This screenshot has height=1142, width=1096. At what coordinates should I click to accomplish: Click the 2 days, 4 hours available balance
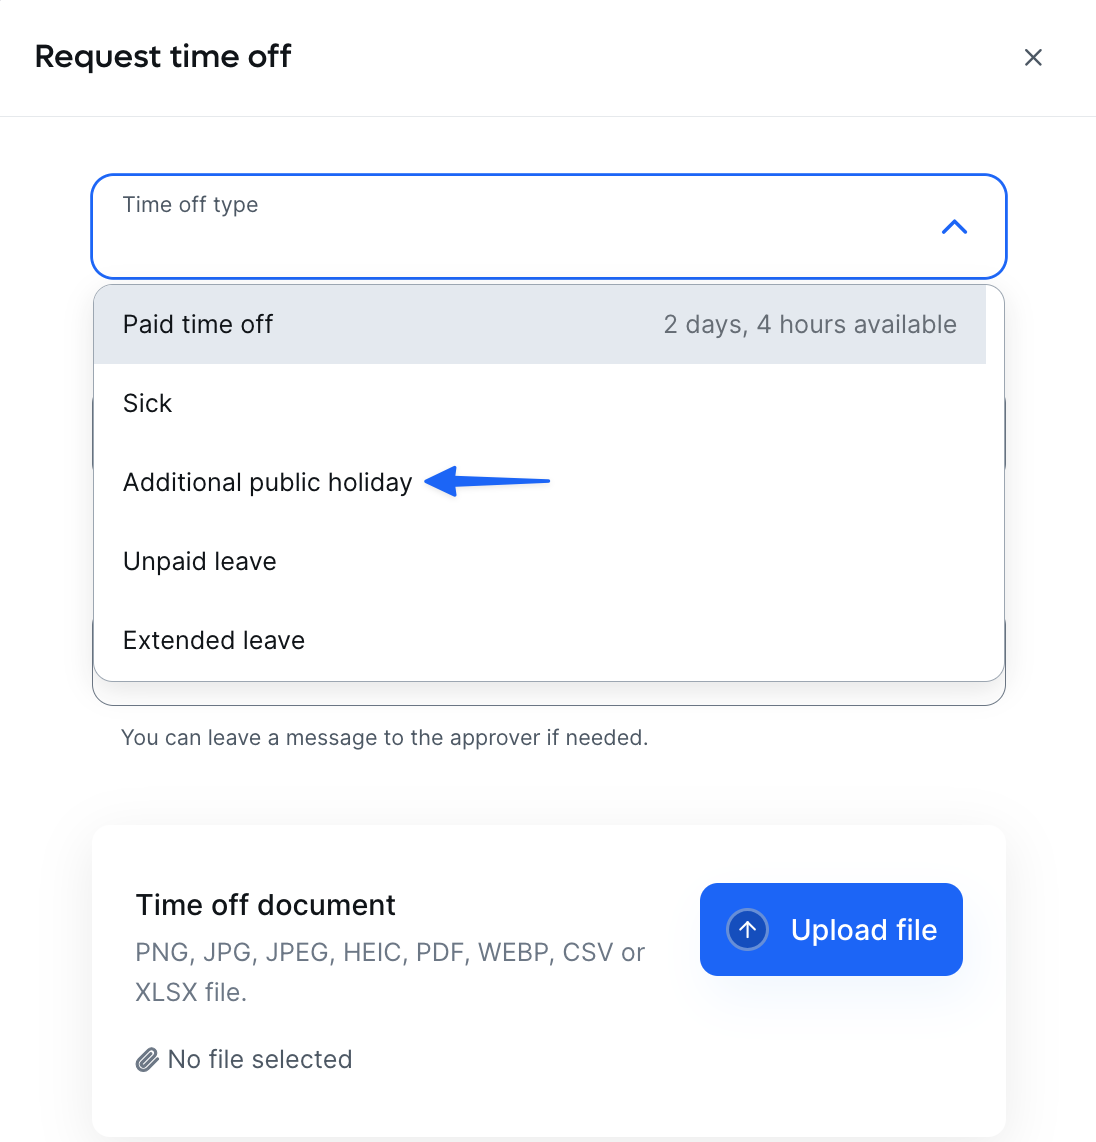(810, 325)
